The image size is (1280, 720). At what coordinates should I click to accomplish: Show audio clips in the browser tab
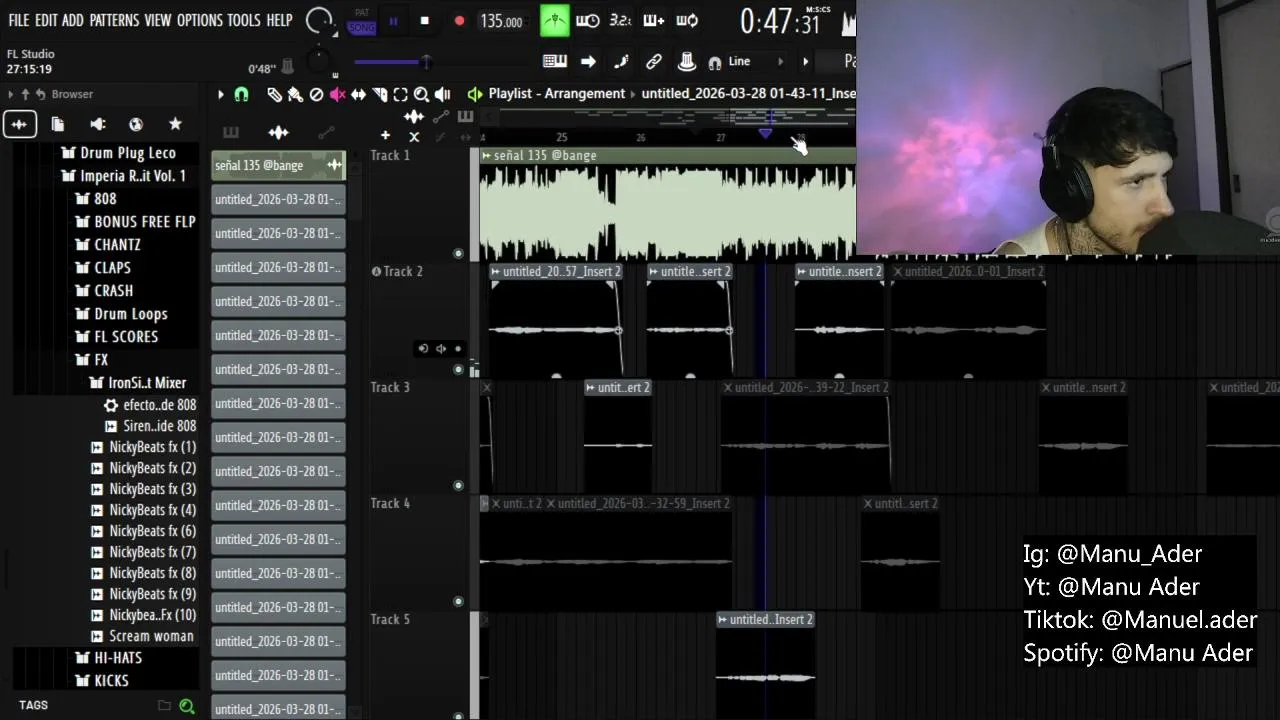19,124
